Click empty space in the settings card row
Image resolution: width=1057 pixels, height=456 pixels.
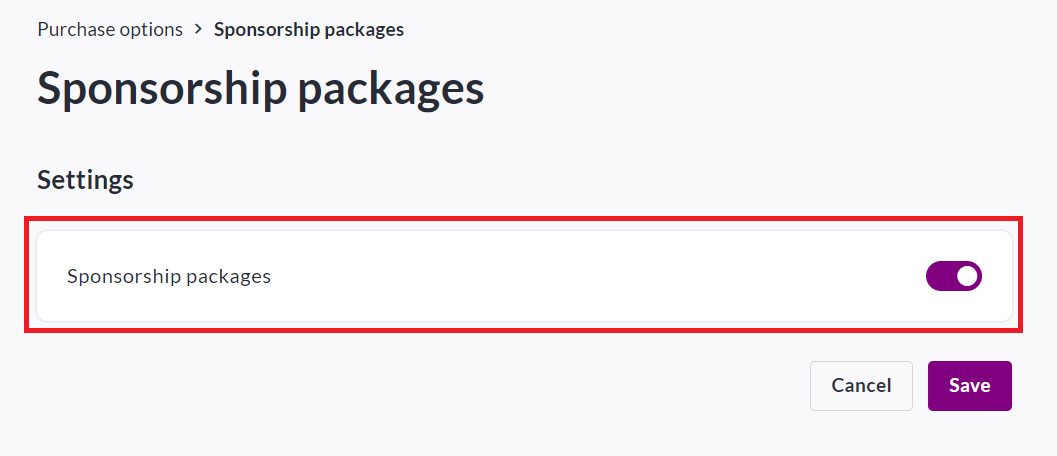(x=600, y=277)
